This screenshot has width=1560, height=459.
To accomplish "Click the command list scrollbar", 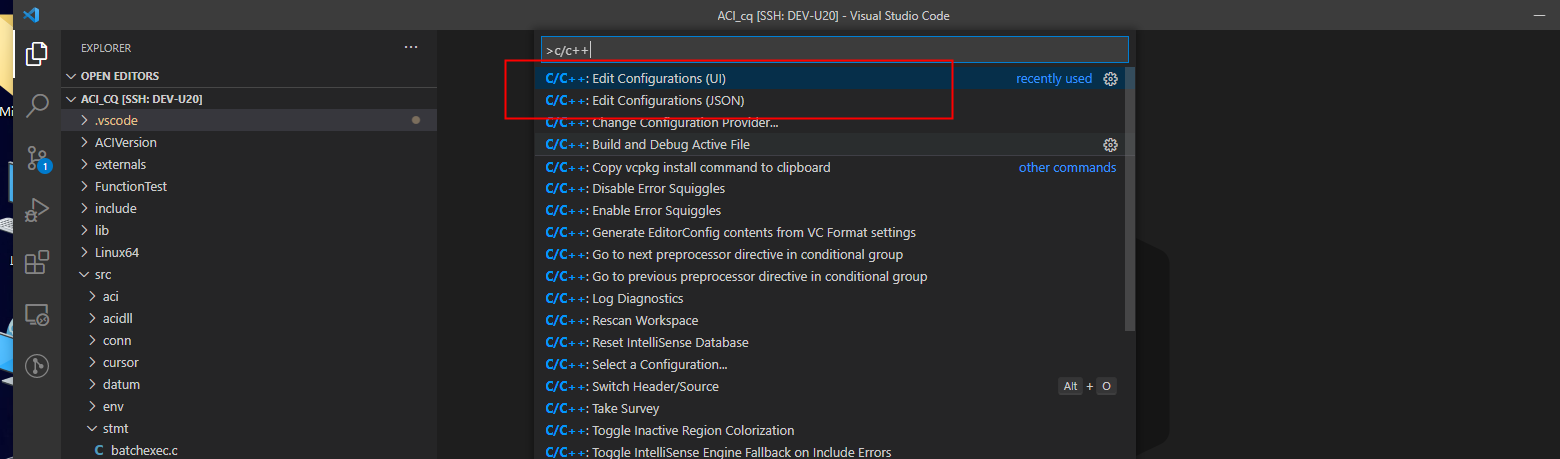I will 1130,200.
